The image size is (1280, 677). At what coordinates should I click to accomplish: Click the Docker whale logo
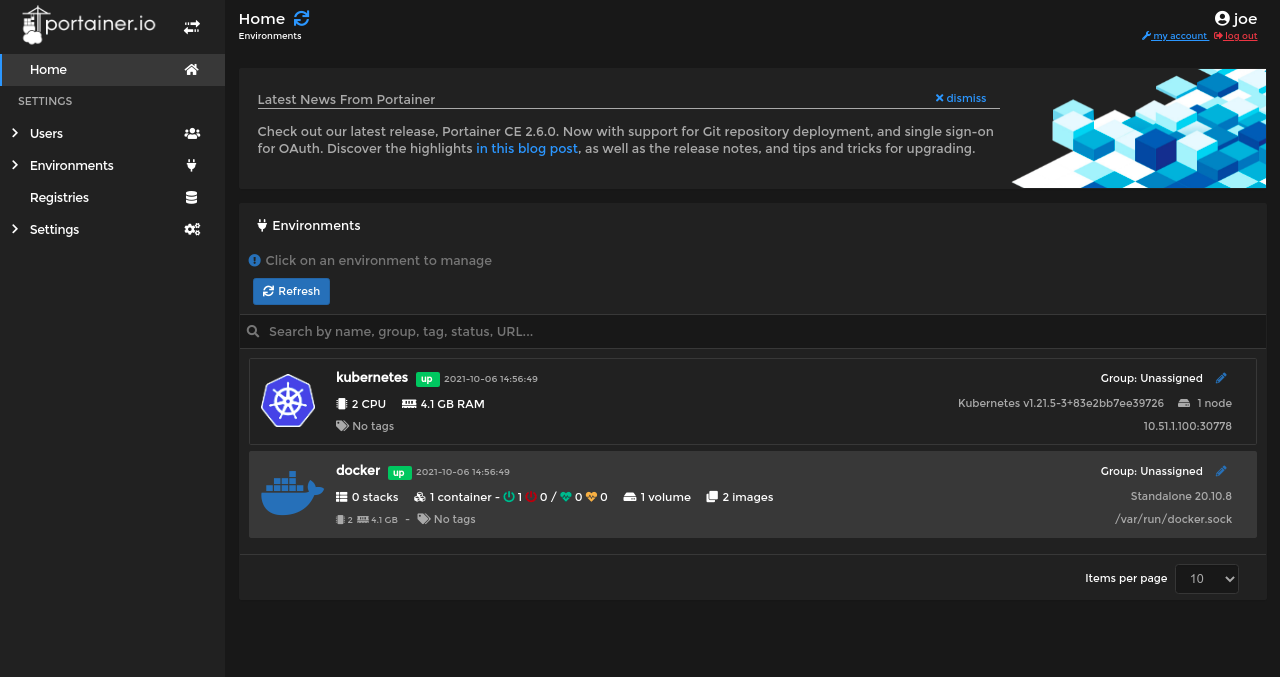tap(292, 494)
